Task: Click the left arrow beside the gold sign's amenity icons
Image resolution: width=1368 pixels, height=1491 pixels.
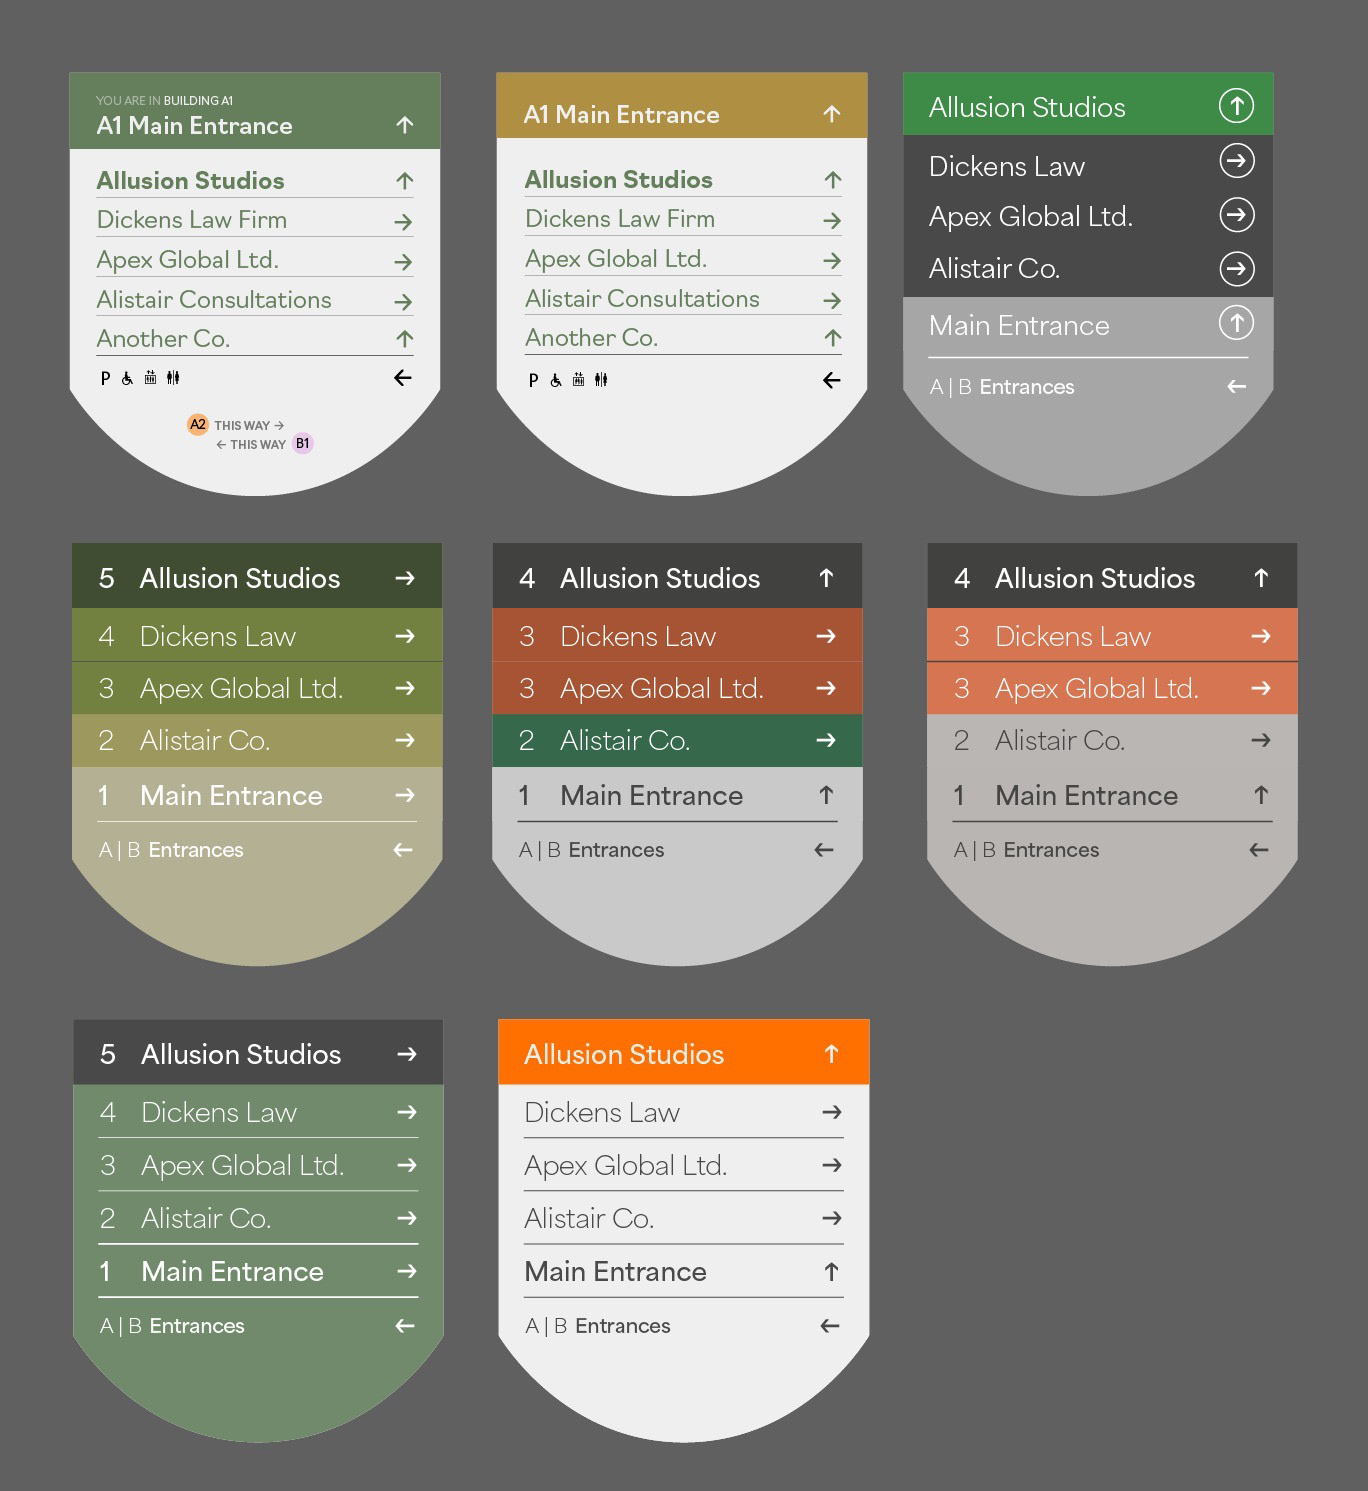Action: 831,380
